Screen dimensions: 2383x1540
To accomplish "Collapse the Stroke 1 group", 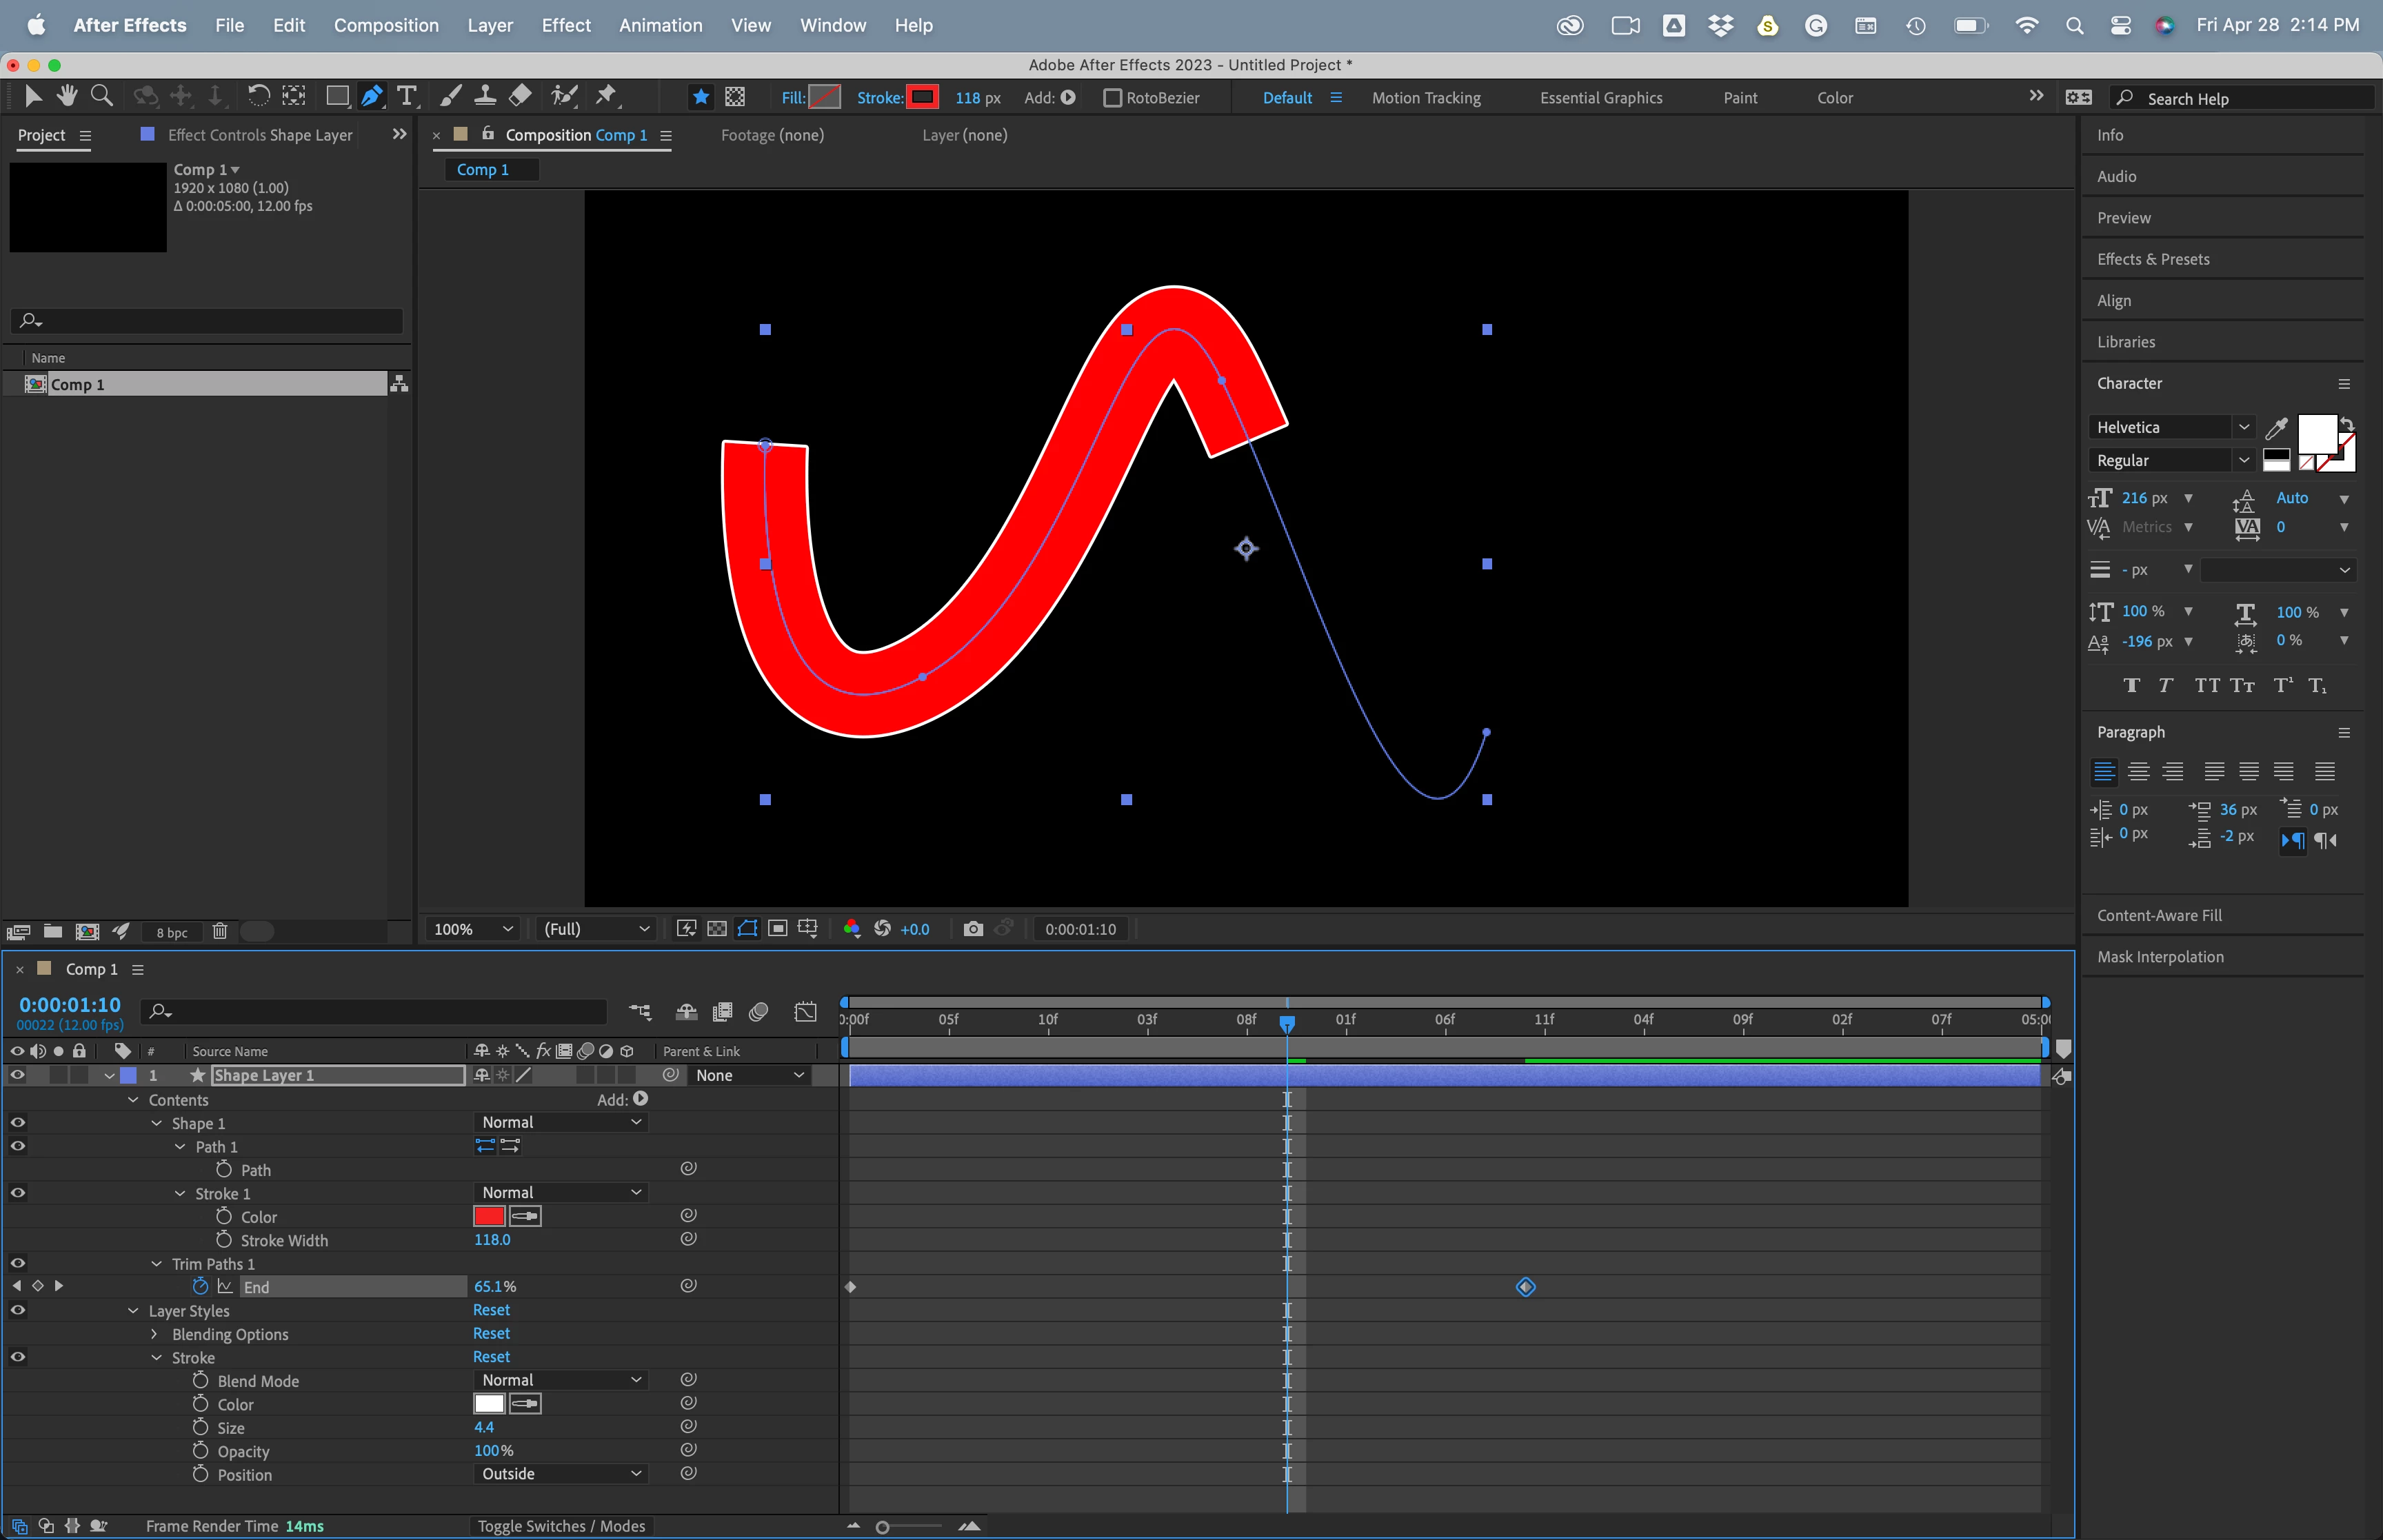I will coord(180,1193).
